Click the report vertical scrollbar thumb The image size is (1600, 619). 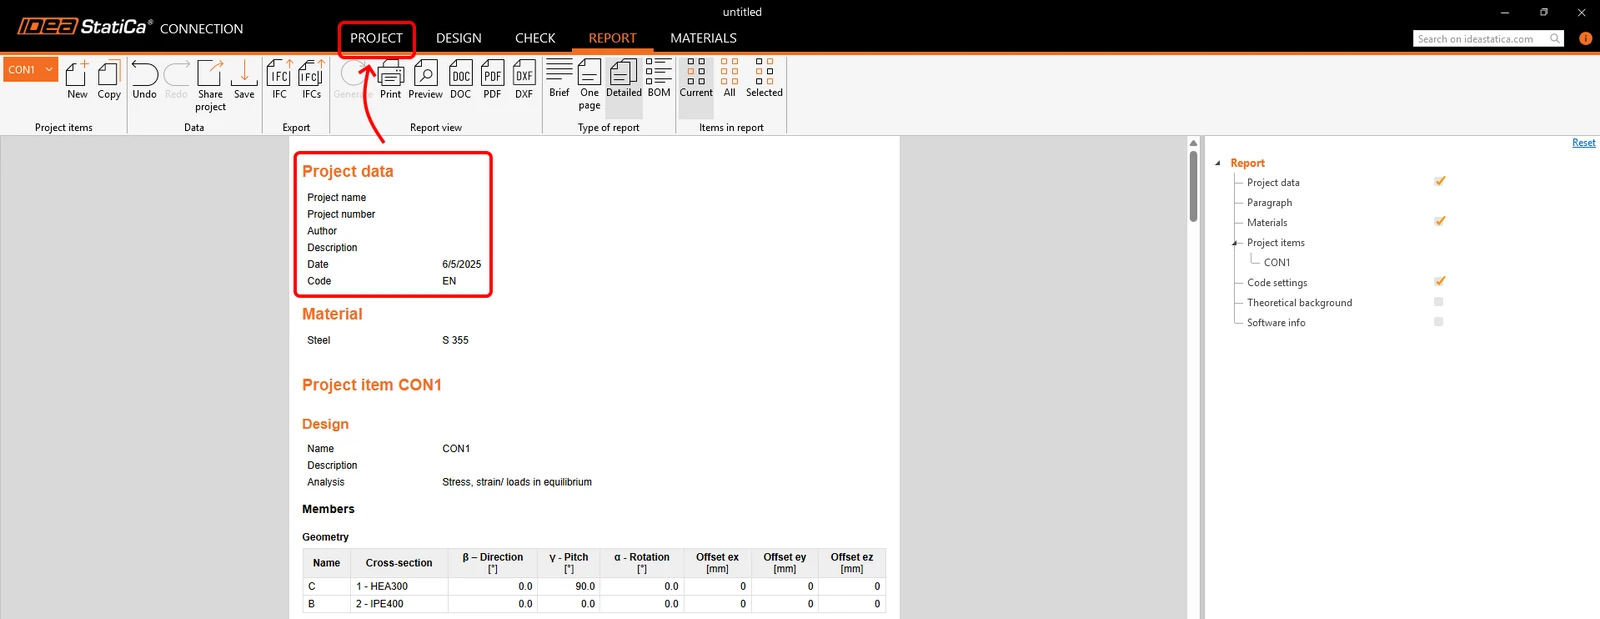click(1193, 186)
